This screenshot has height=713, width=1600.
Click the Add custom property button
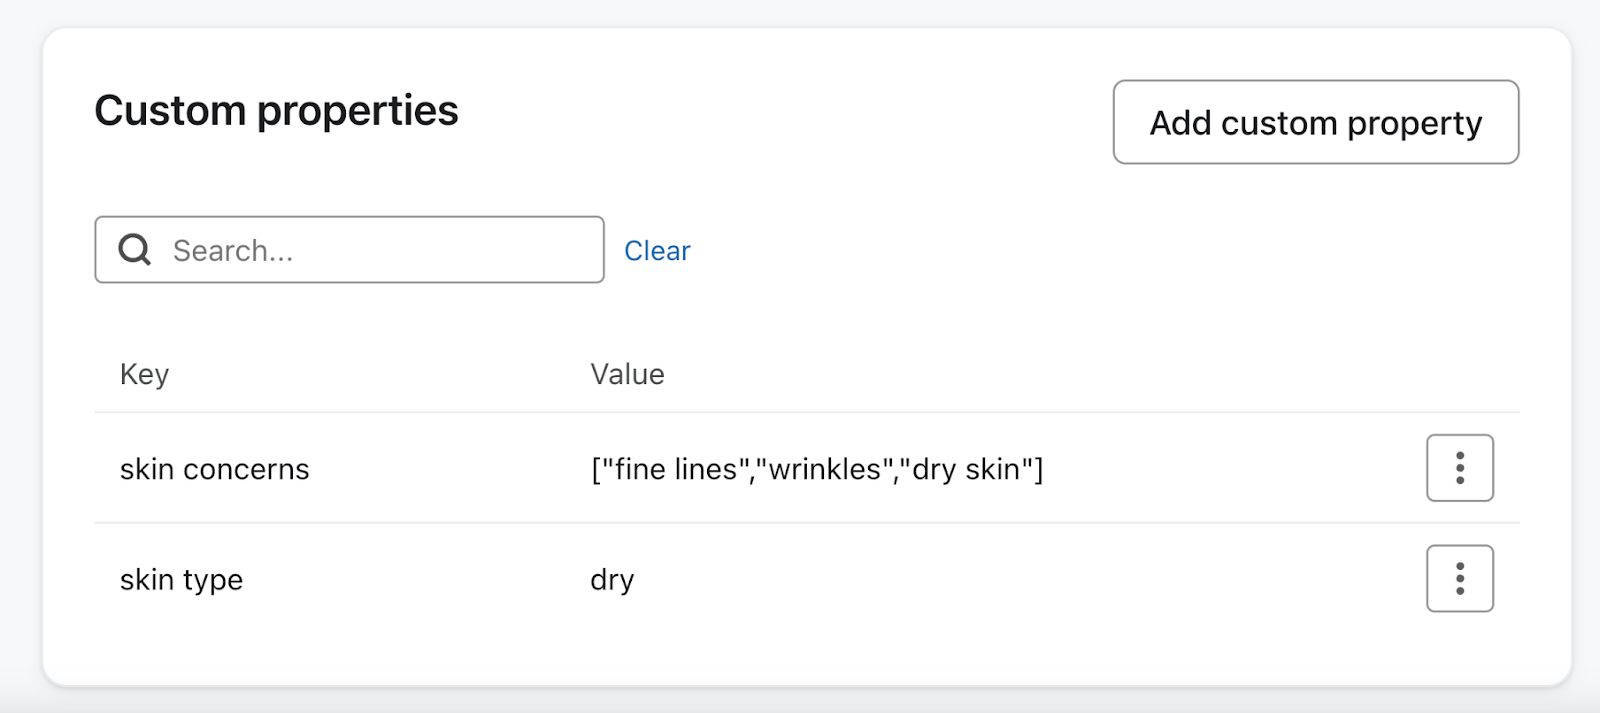(x=1315, y=123)
